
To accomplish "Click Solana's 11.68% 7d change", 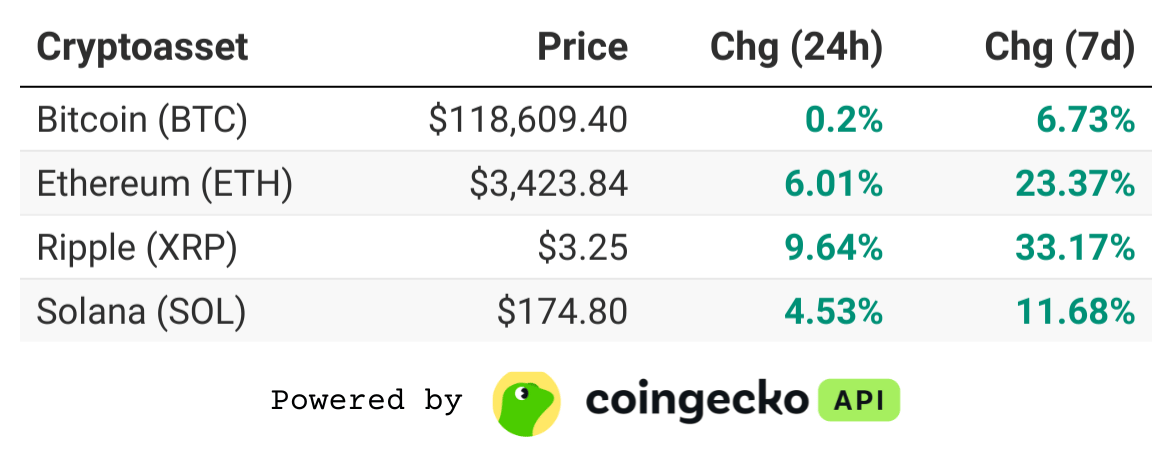I will click(x=1076, y=312).
